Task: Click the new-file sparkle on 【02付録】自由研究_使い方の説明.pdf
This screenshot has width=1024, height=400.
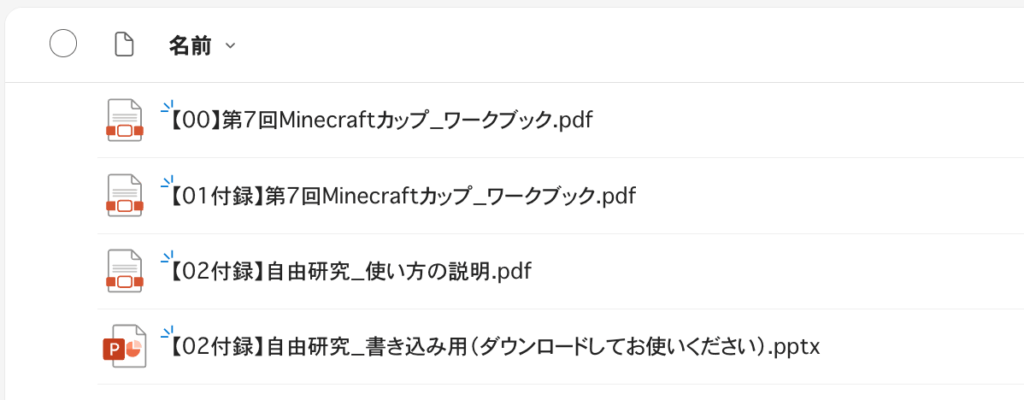Action: tap(167, 257)
